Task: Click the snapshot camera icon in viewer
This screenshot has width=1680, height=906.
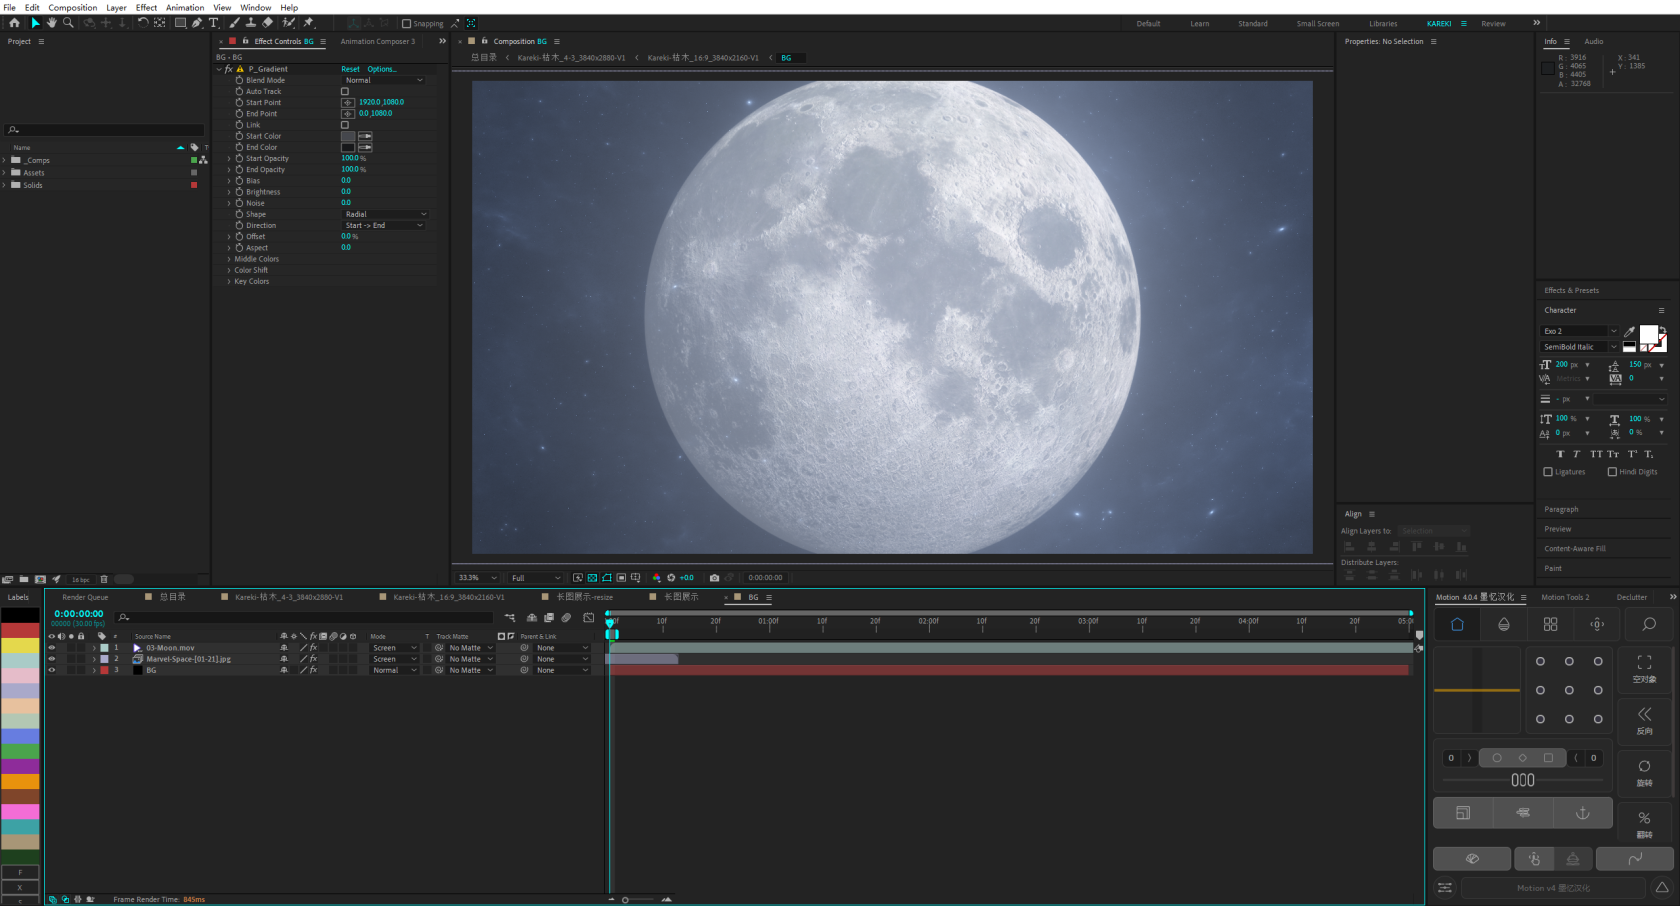Action: point(714,578)
